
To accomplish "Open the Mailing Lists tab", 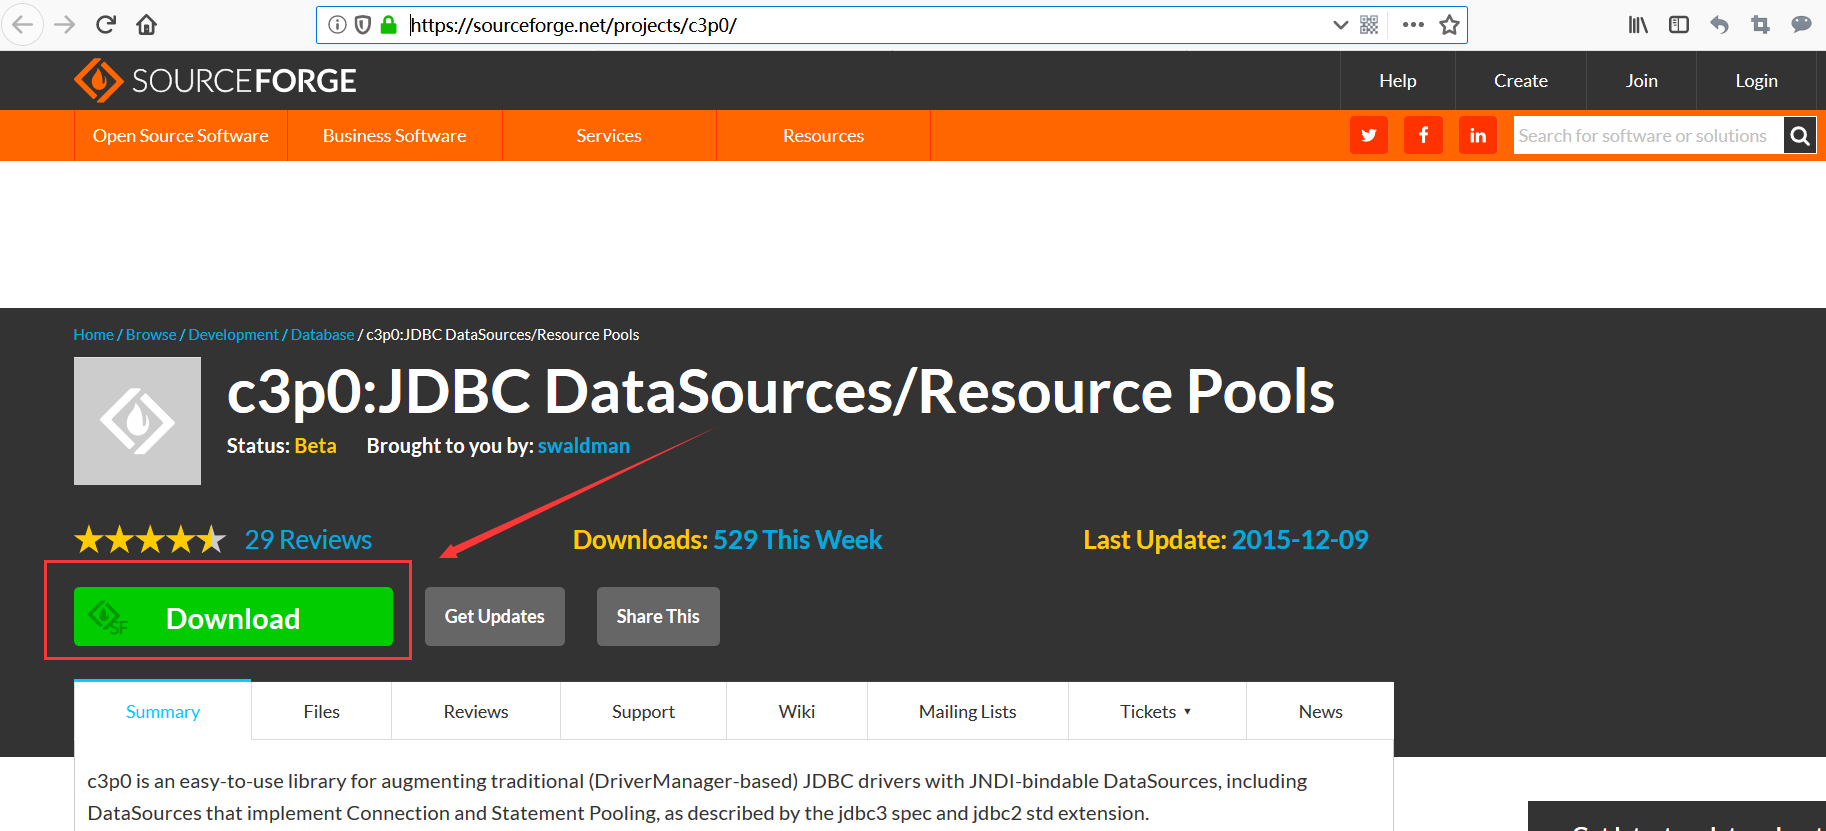I will point(968,712).
